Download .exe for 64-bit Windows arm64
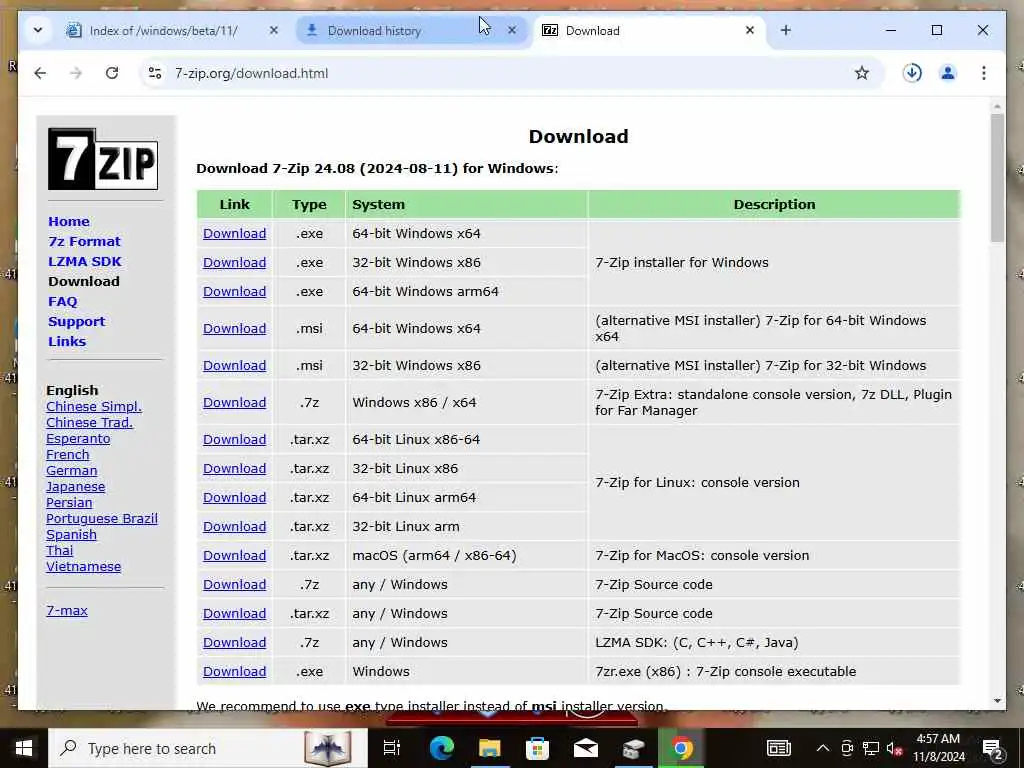The width and height of the screenshot is (1024, 768). (234, 291)
